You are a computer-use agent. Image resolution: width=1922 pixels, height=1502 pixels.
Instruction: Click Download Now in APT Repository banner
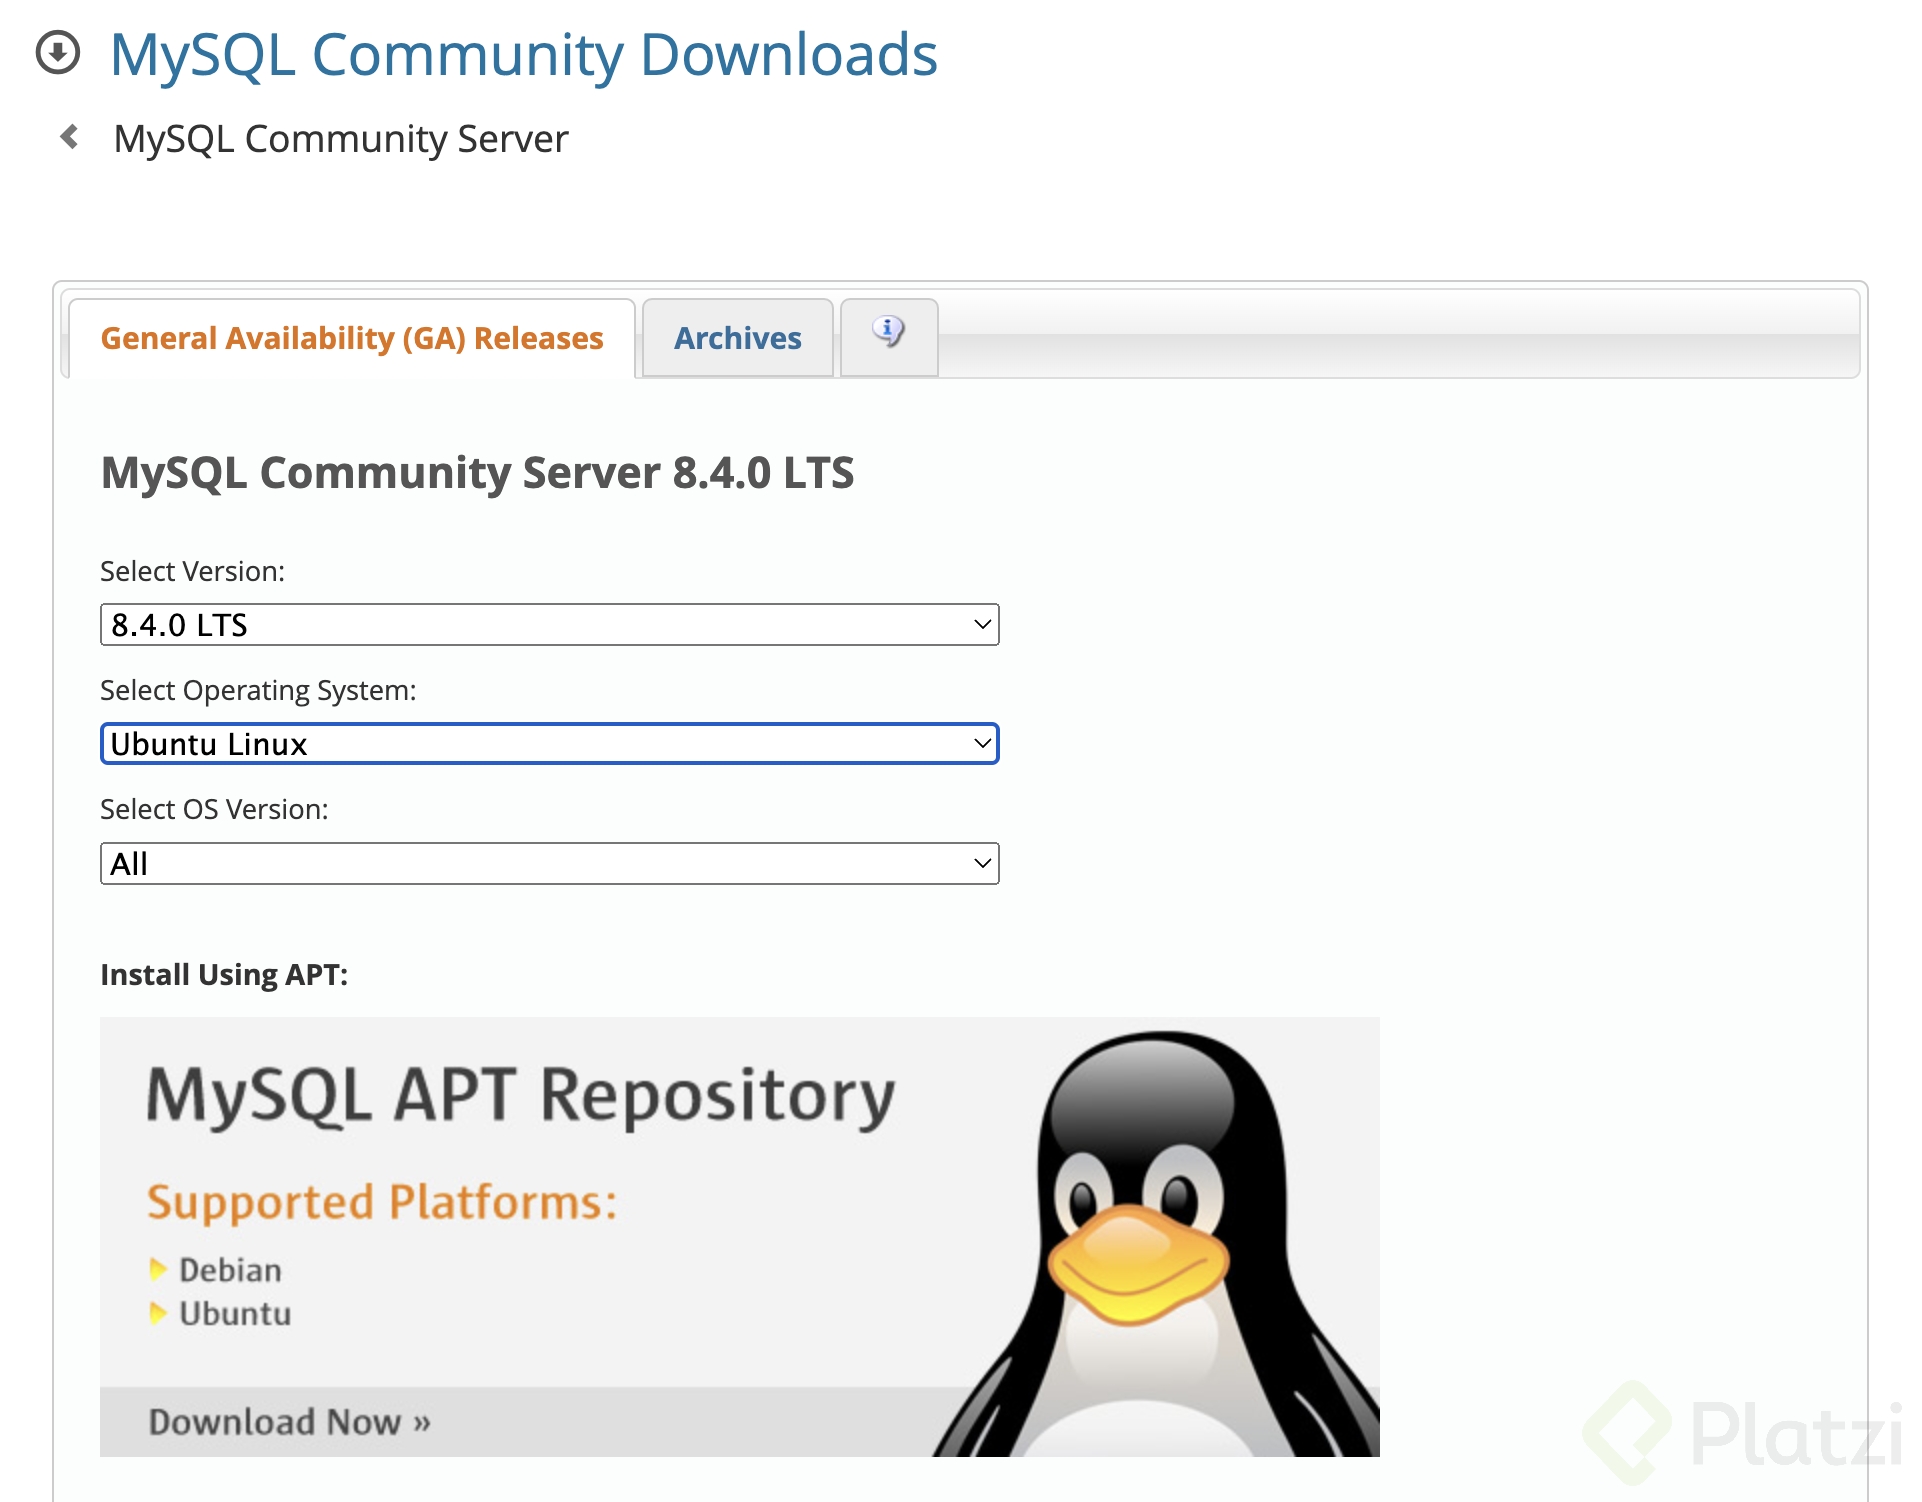pos(290,1422)
